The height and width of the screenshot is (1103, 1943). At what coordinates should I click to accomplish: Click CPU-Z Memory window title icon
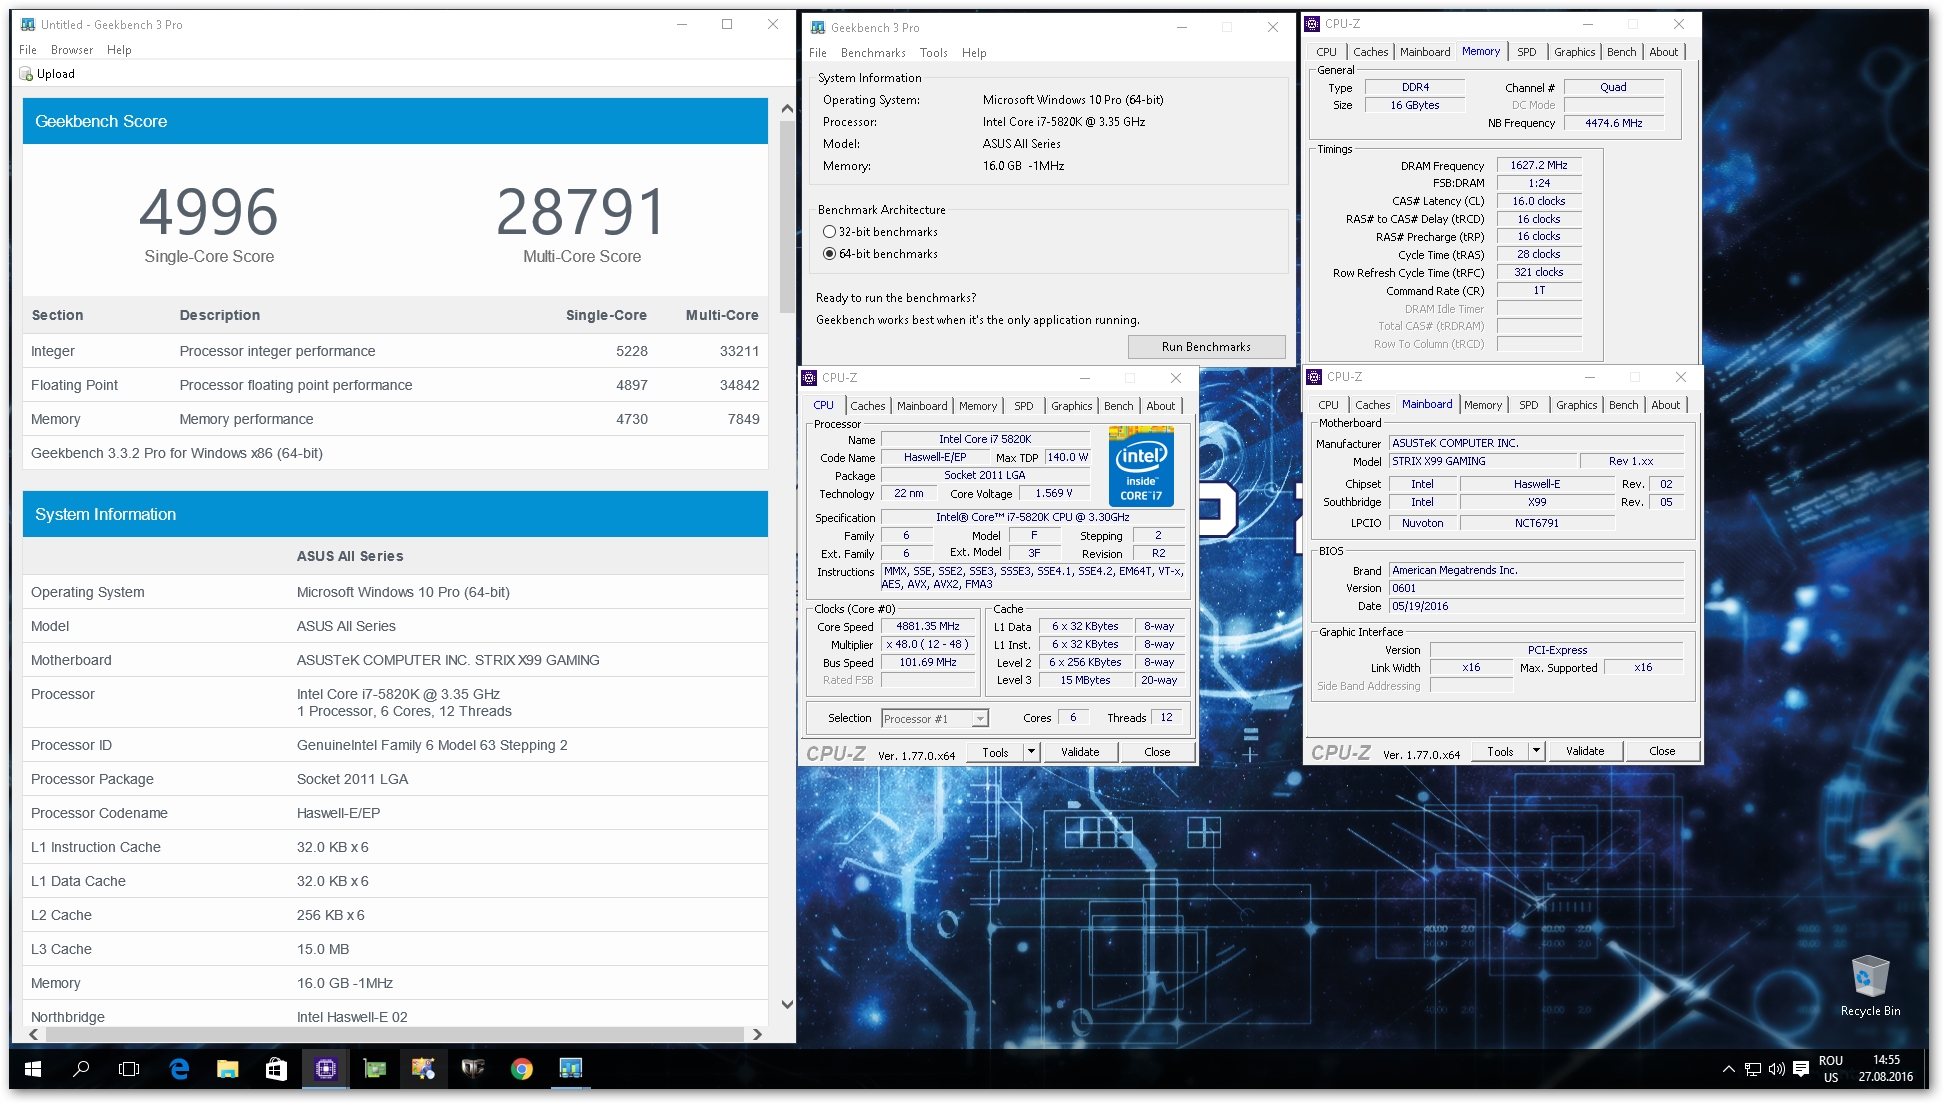1313,24
